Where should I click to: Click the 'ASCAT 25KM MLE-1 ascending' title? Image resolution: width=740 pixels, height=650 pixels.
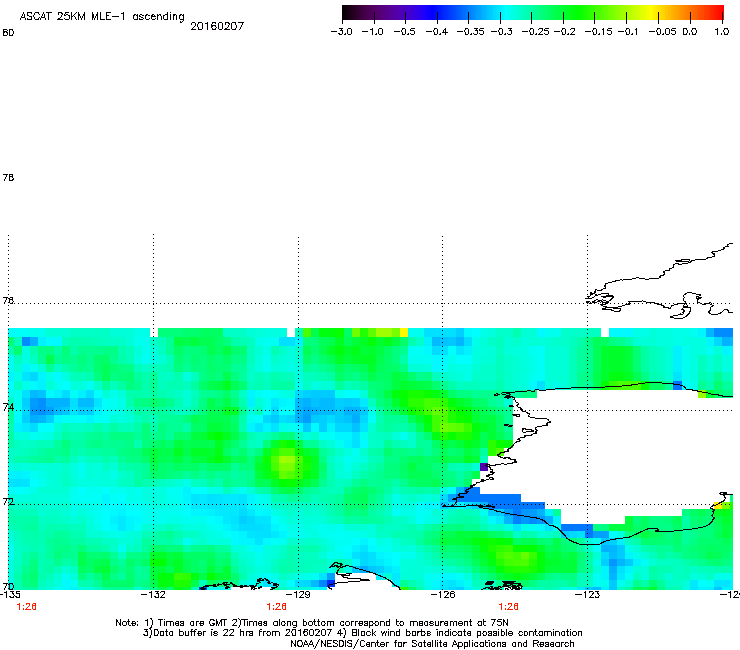pyautogui.click(x=102, y=17)
